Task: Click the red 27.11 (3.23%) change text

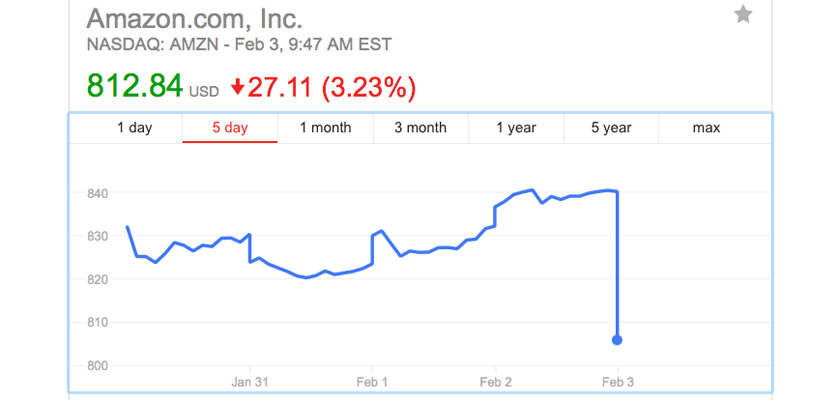Action: tap(331, 87)
